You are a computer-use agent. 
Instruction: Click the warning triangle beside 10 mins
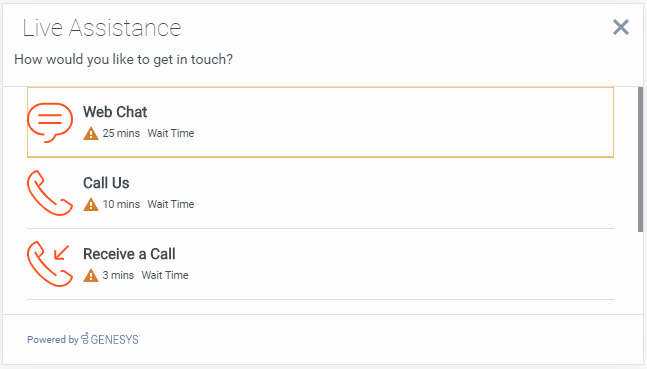[x=91, y=205]
